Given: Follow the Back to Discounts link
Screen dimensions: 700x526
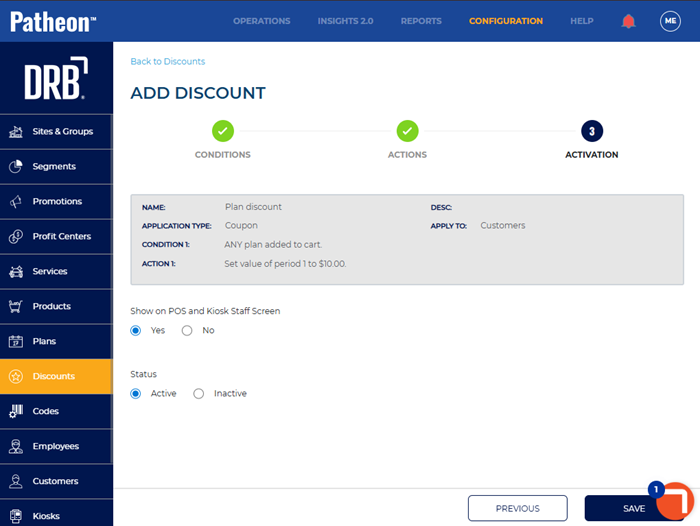Looking at the screenshot, I should point(166,62).
